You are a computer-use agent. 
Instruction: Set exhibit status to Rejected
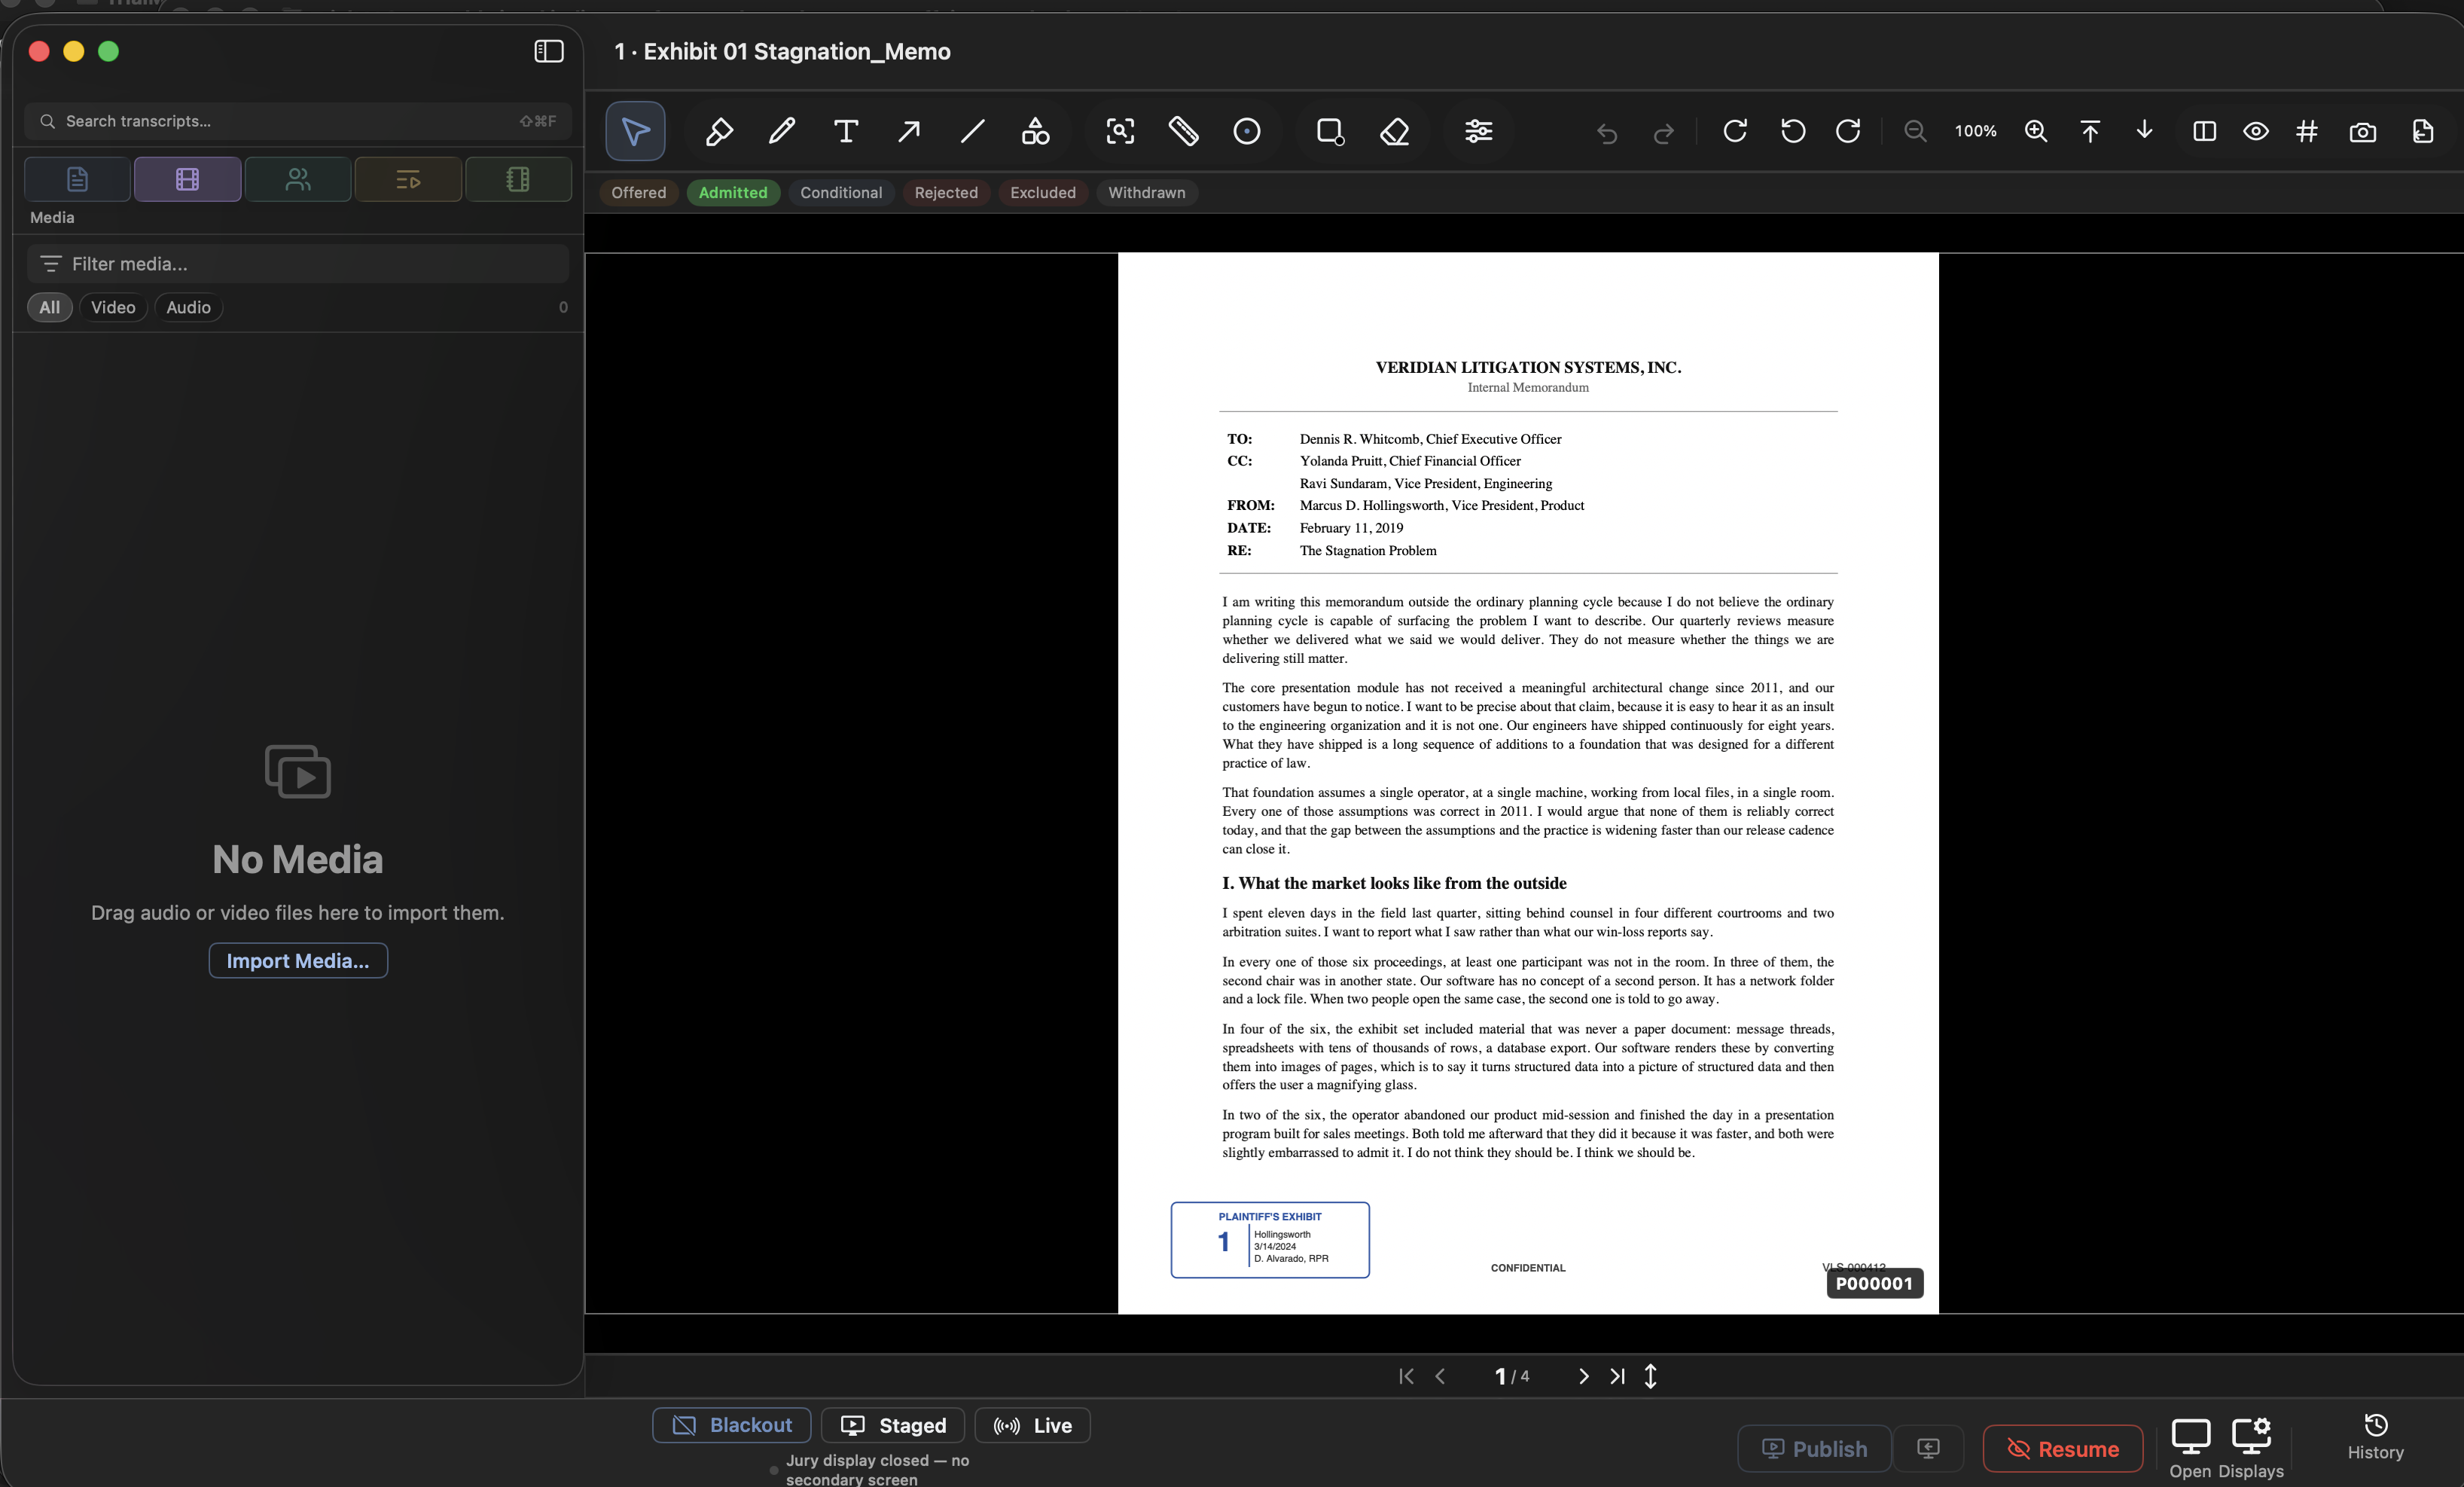tap(946, 193)
